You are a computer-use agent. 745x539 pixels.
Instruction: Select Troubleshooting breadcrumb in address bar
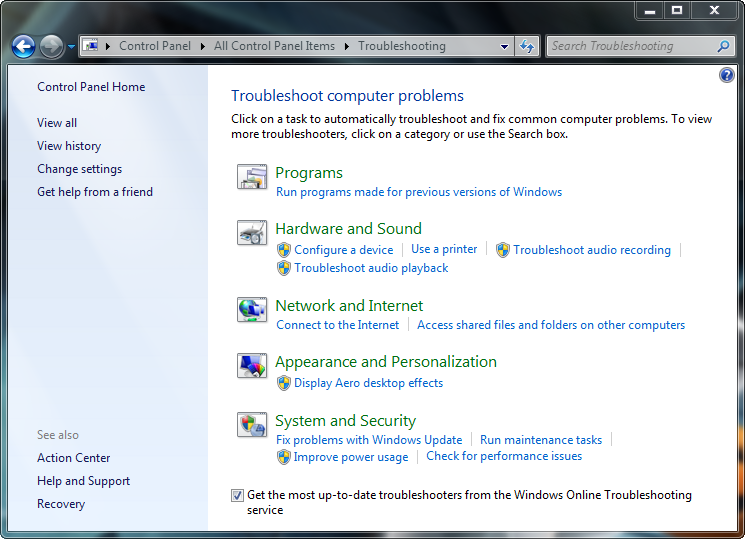402,46
